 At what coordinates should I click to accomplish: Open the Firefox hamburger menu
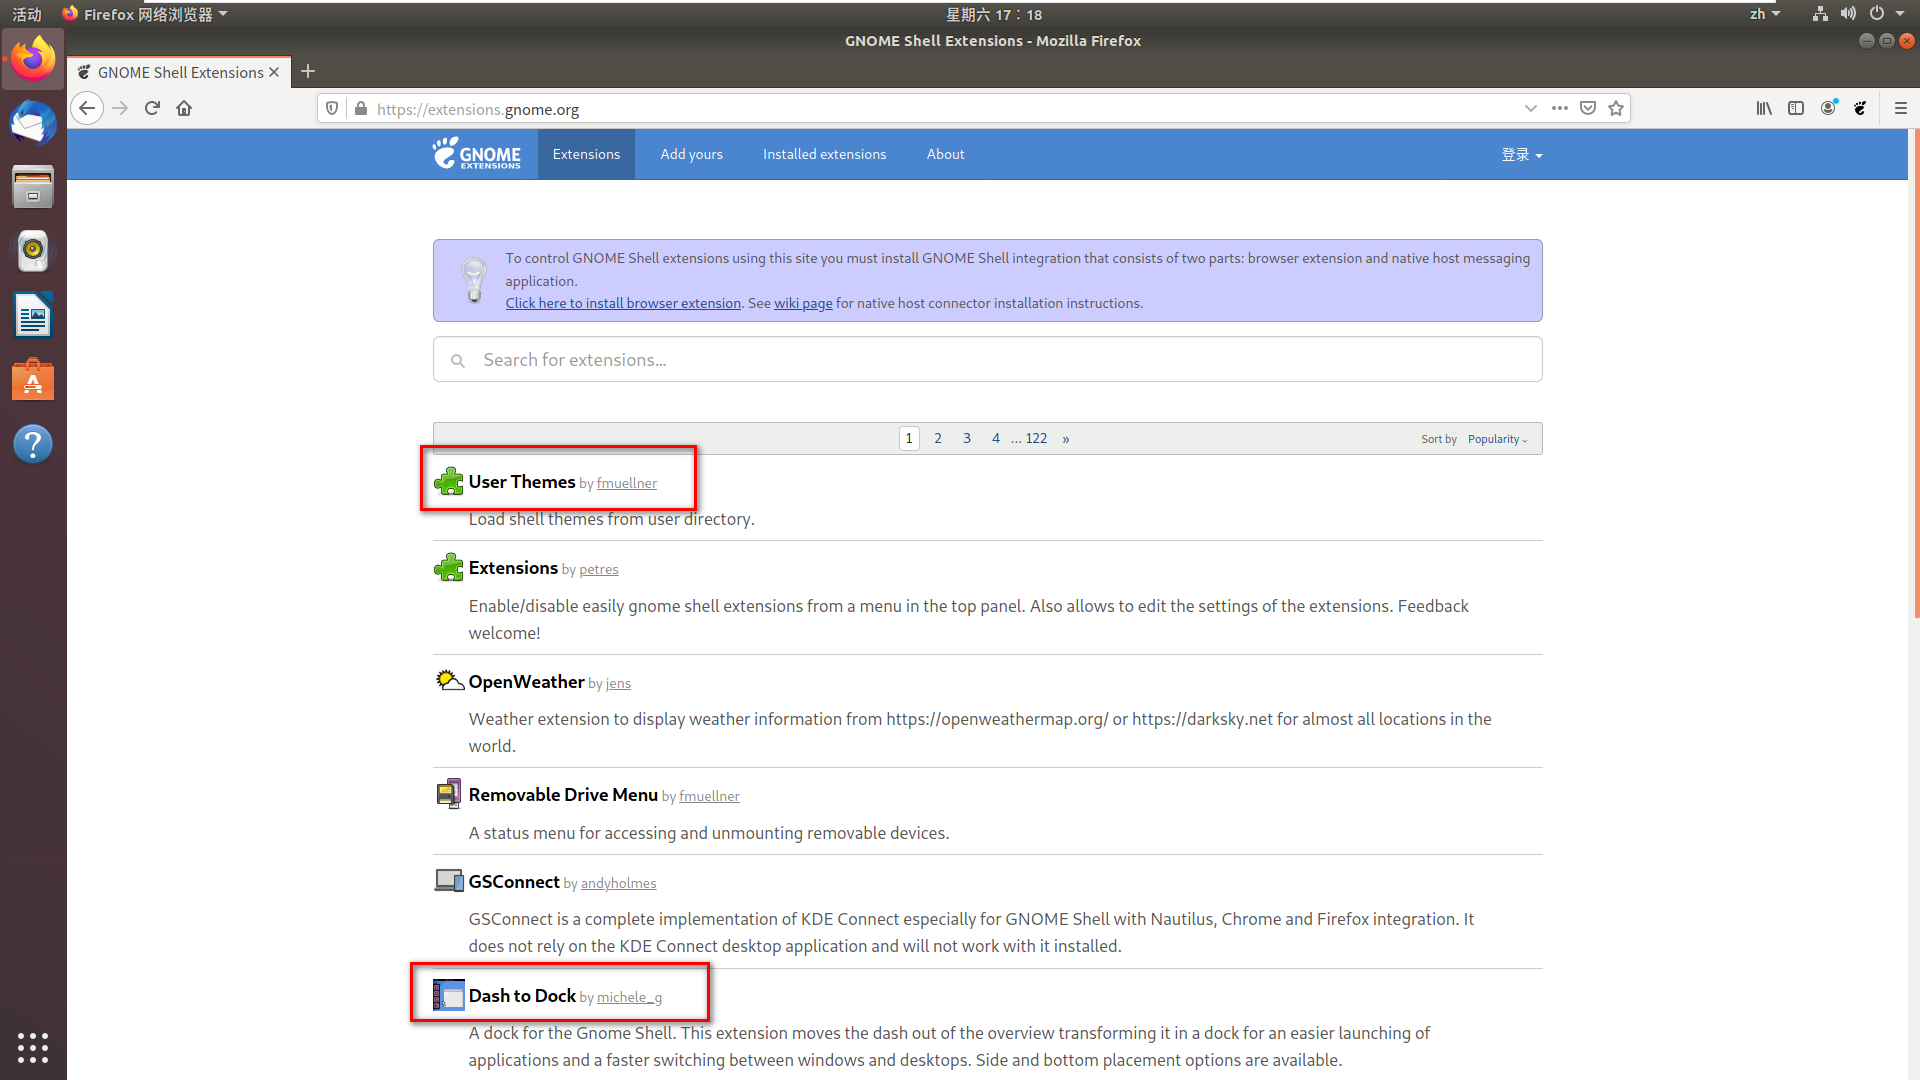(1900, 108)
